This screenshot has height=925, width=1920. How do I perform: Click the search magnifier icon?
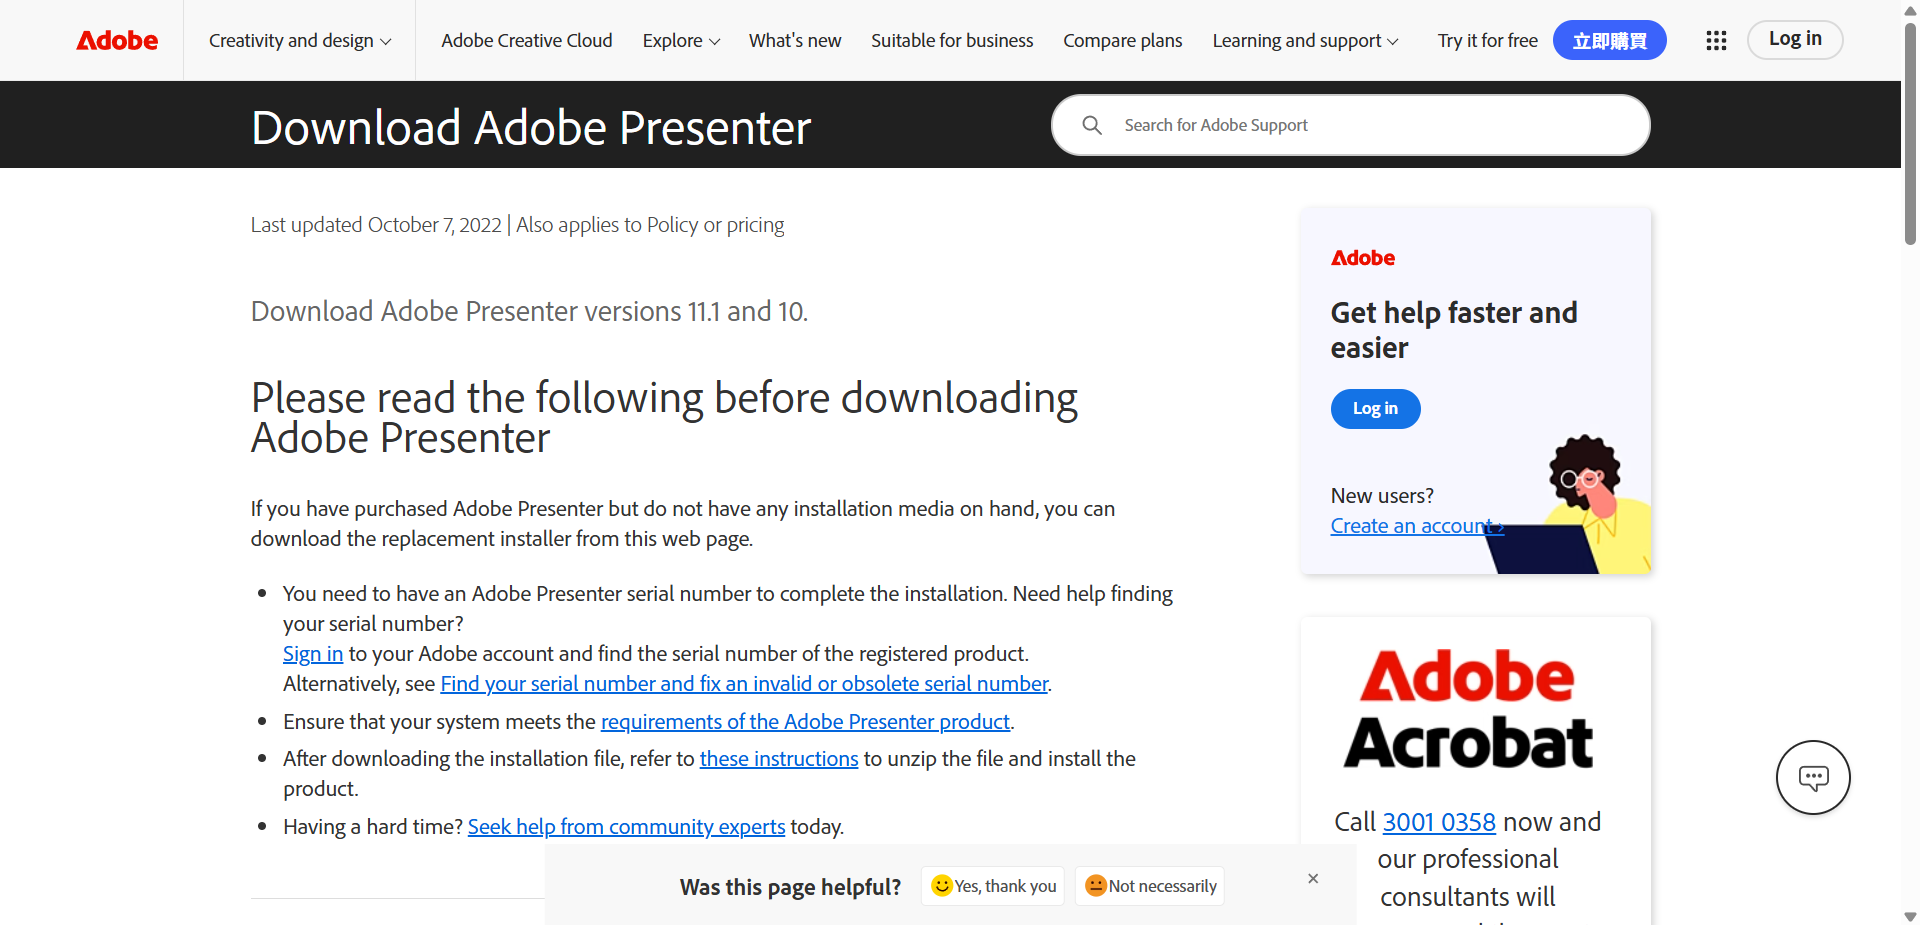coord(1092,125)
